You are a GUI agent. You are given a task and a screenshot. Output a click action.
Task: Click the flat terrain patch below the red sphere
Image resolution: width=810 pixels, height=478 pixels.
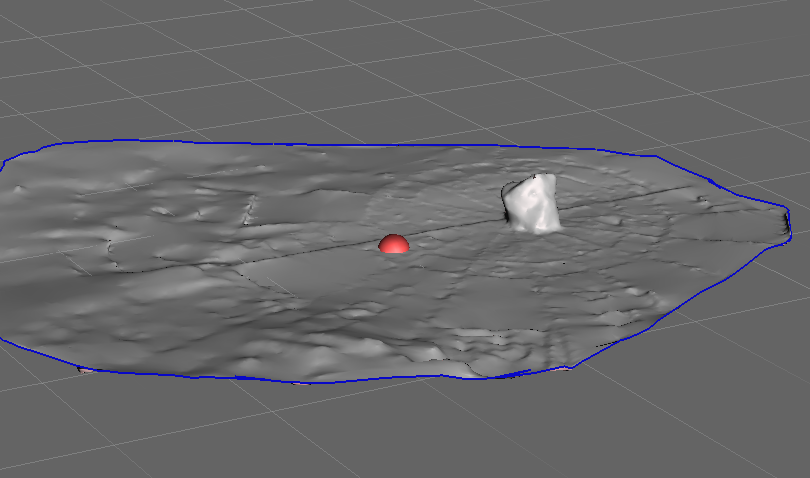tap(390, 290)
